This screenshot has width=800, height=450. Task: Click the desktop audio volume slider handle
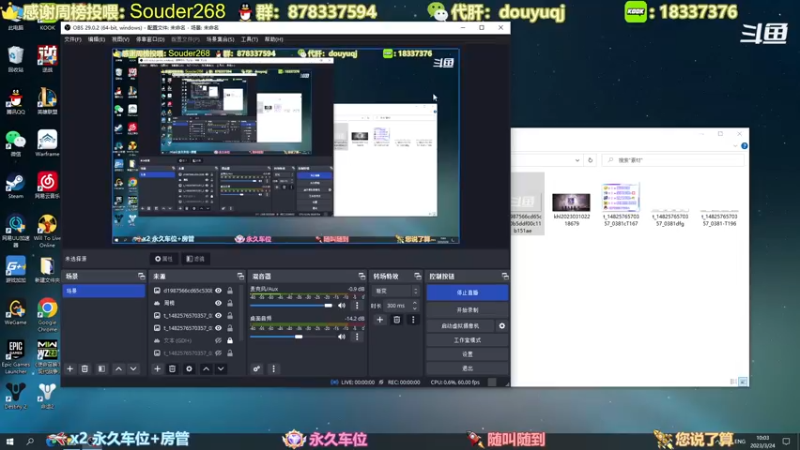point(298,337)
